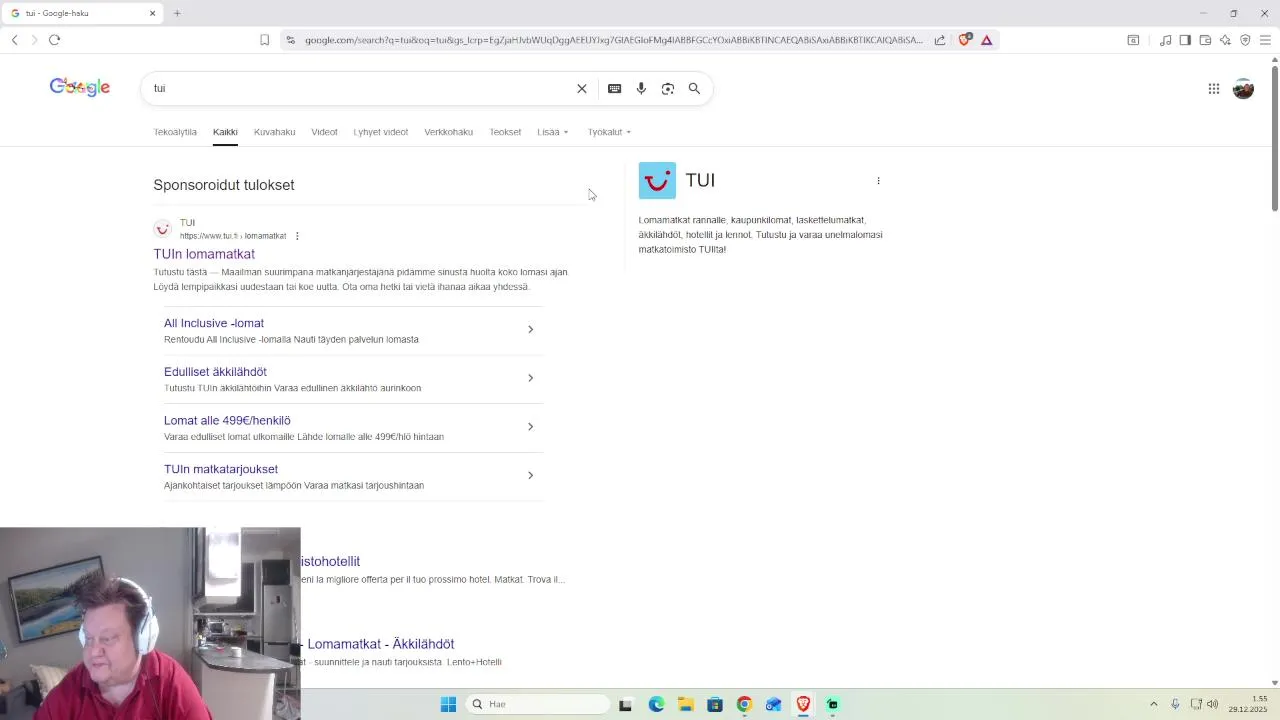Image resolution: width=1280 pixels, height=720 pixels.
Task: Clear the search box with the X icon
Action: pyautogui.click(x=582, y=88)
